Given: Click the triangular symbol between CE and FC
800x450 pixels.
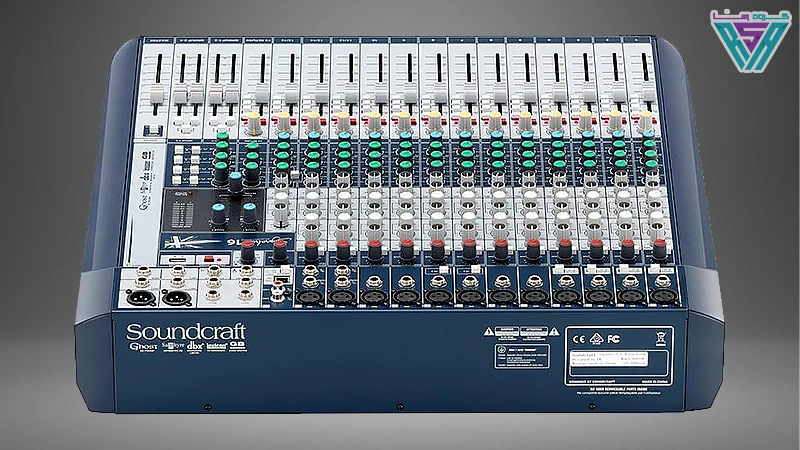Looking at the screenshot, I should click(x=596, y=338).
